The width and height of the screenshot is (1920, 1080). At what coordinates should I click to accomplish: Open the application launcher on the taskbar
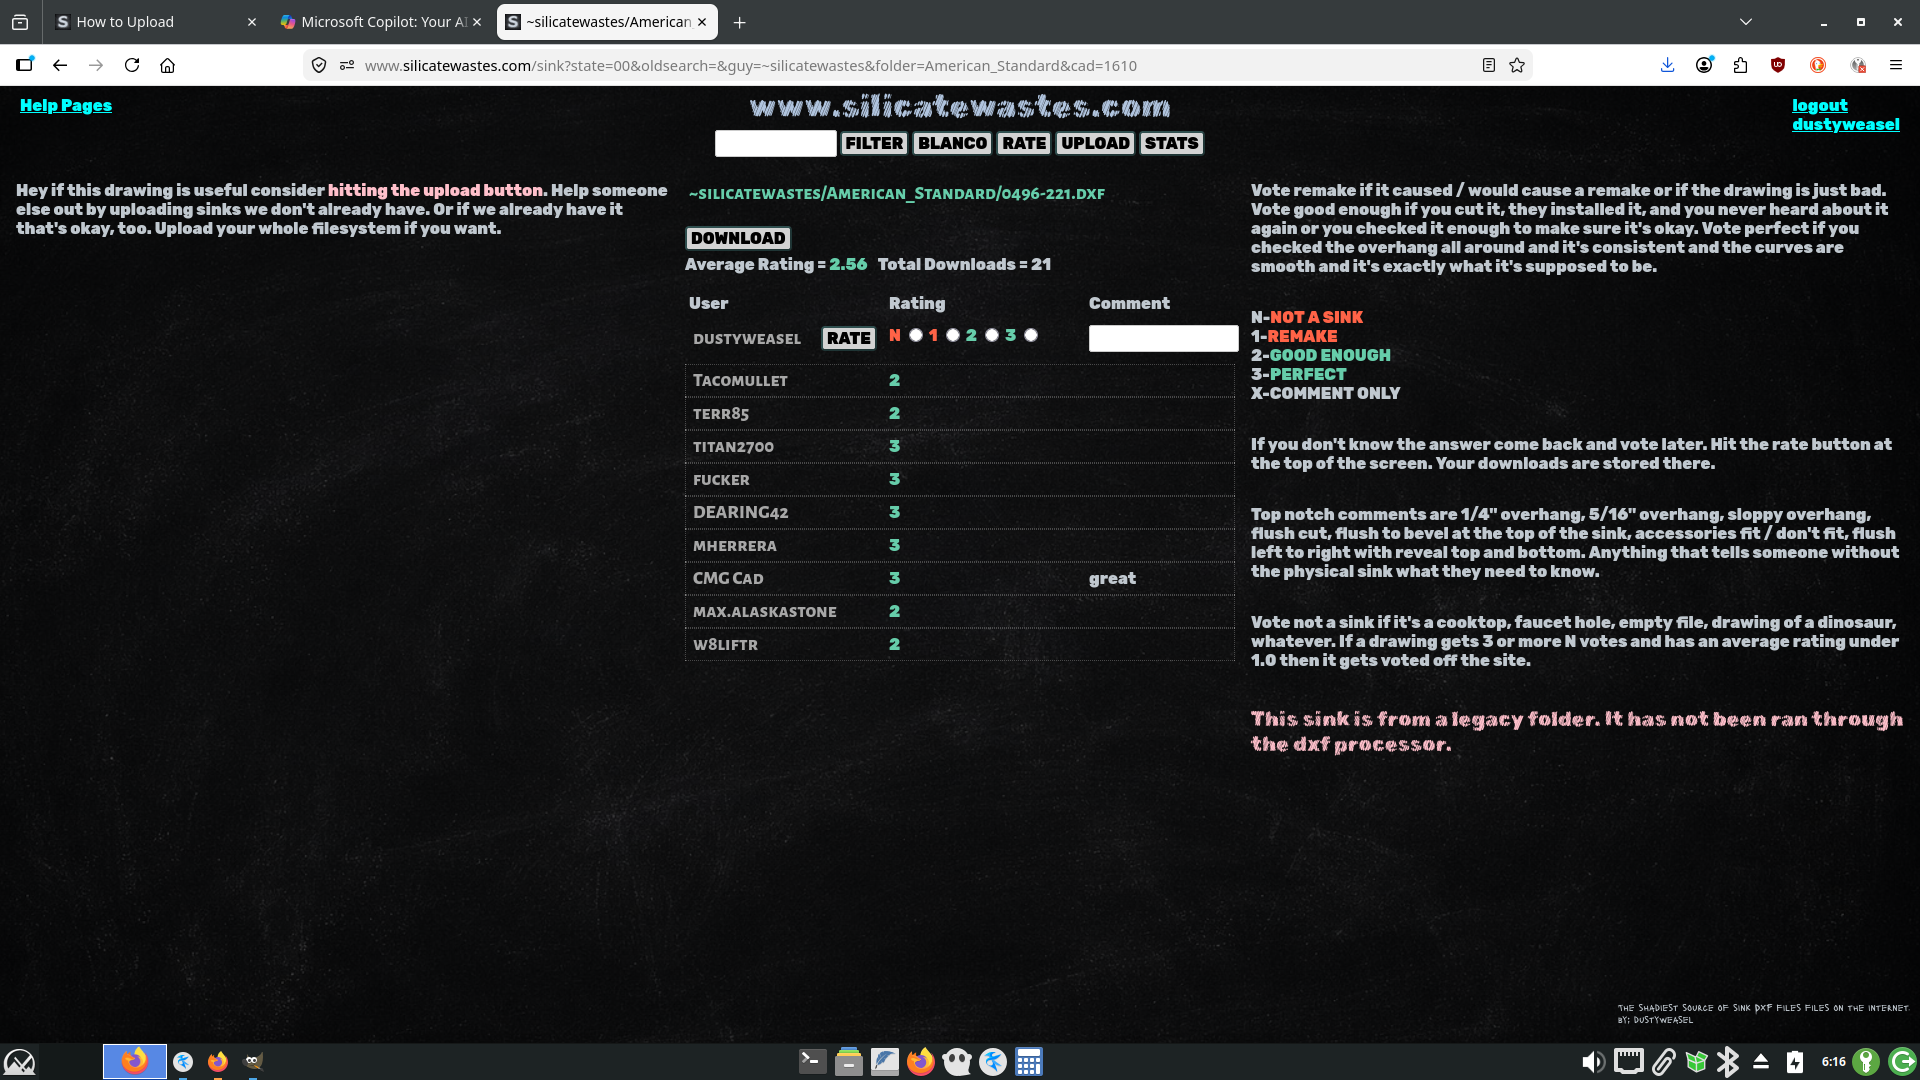tap(20, 1061)
